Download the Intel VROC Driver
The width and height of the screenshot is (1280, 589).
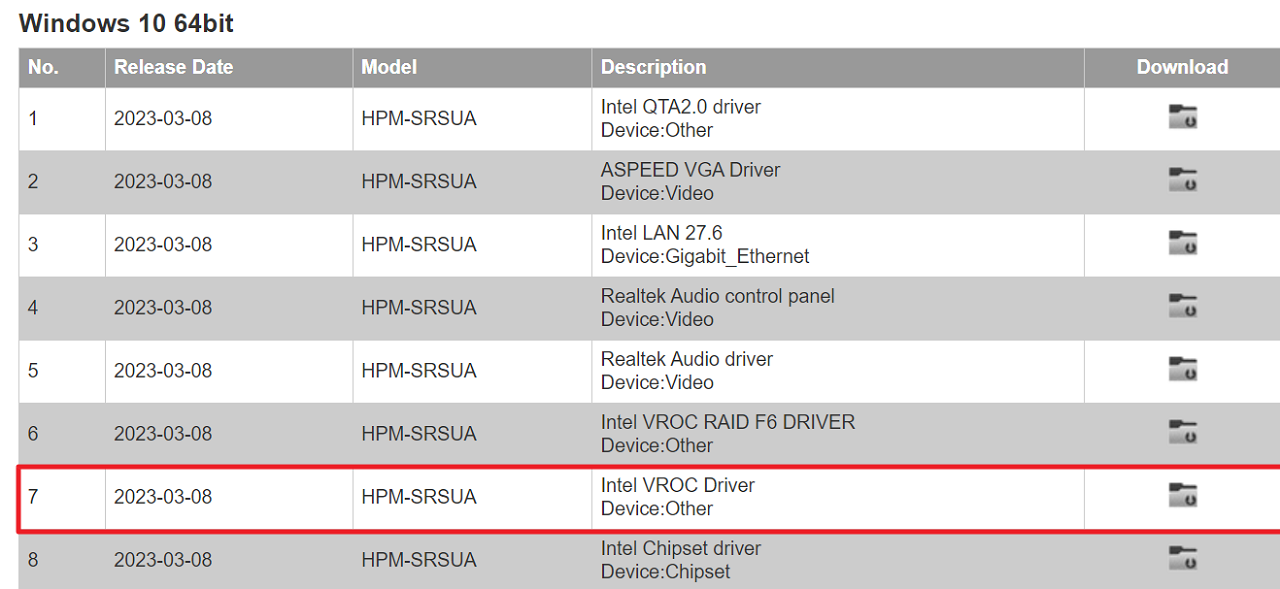point(1182,495)
